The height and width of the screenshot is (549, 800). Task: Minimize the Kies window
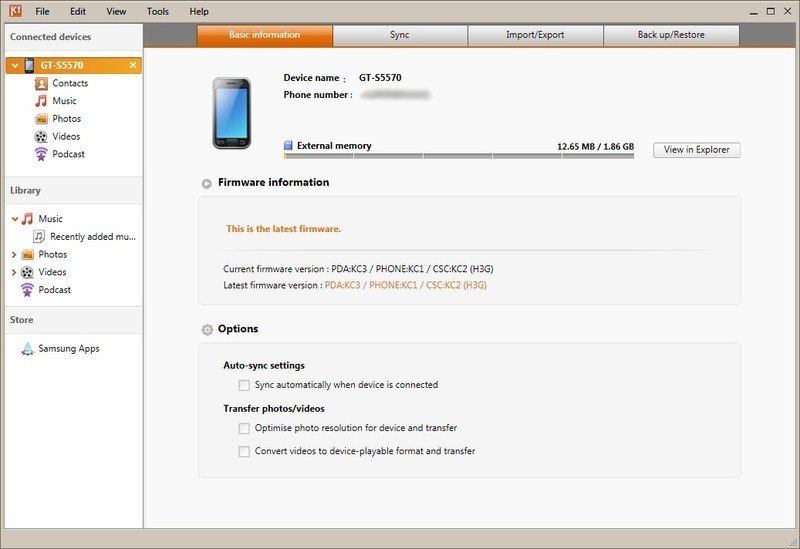pyautogui.click(x=754, y=12)
